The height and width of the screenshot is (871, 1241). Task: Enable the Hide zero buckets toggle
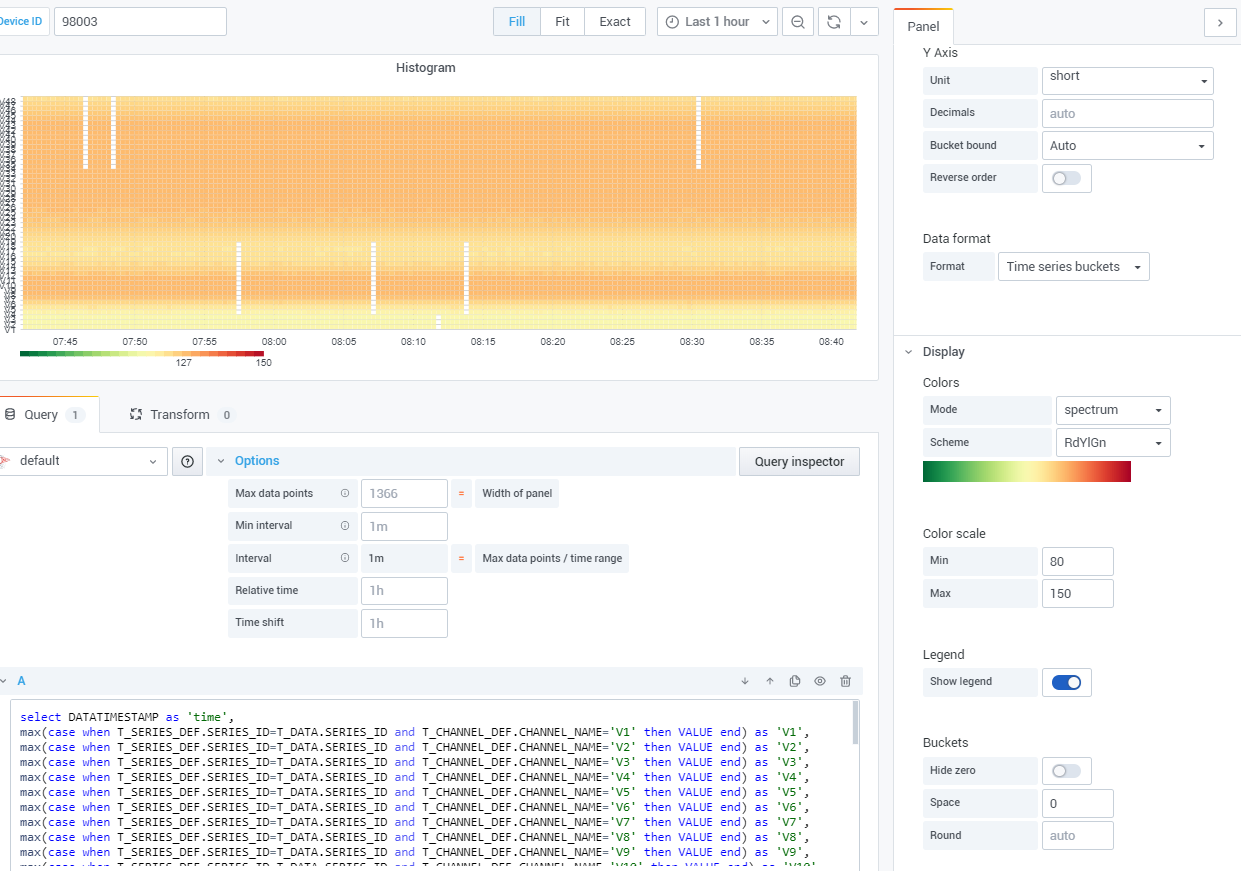(1066, 770)
